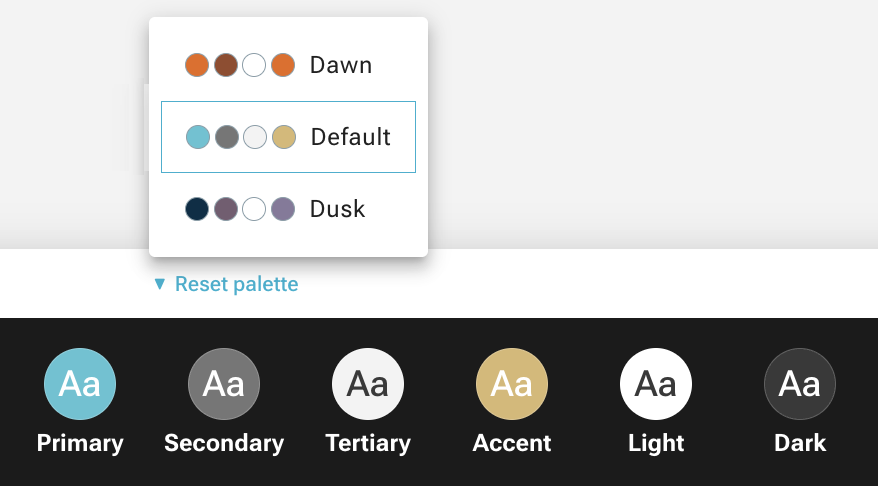Select the Dawn palette option
878x486 pixels.
point(288,65)
